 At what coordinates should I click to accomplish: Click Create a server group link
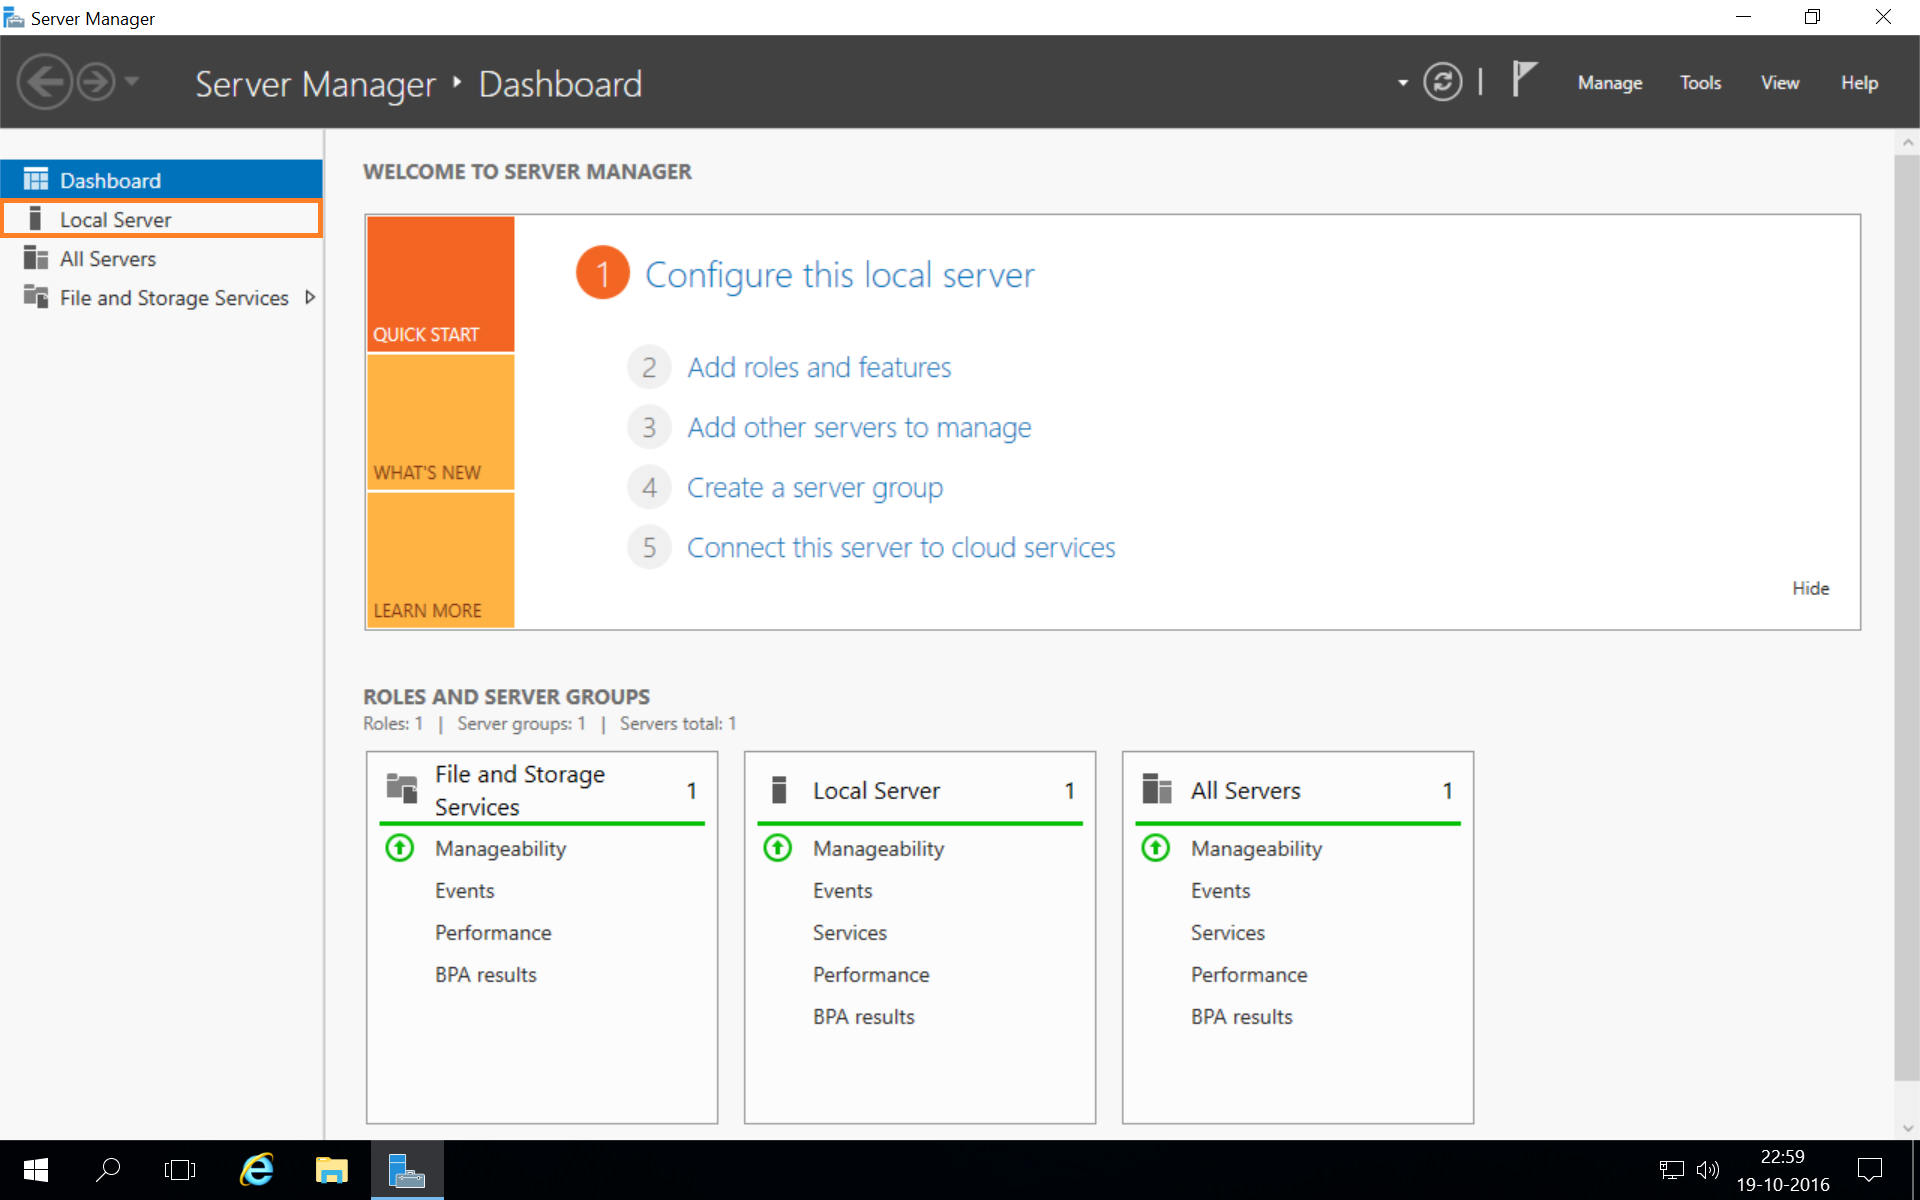(x=815, y=487)
